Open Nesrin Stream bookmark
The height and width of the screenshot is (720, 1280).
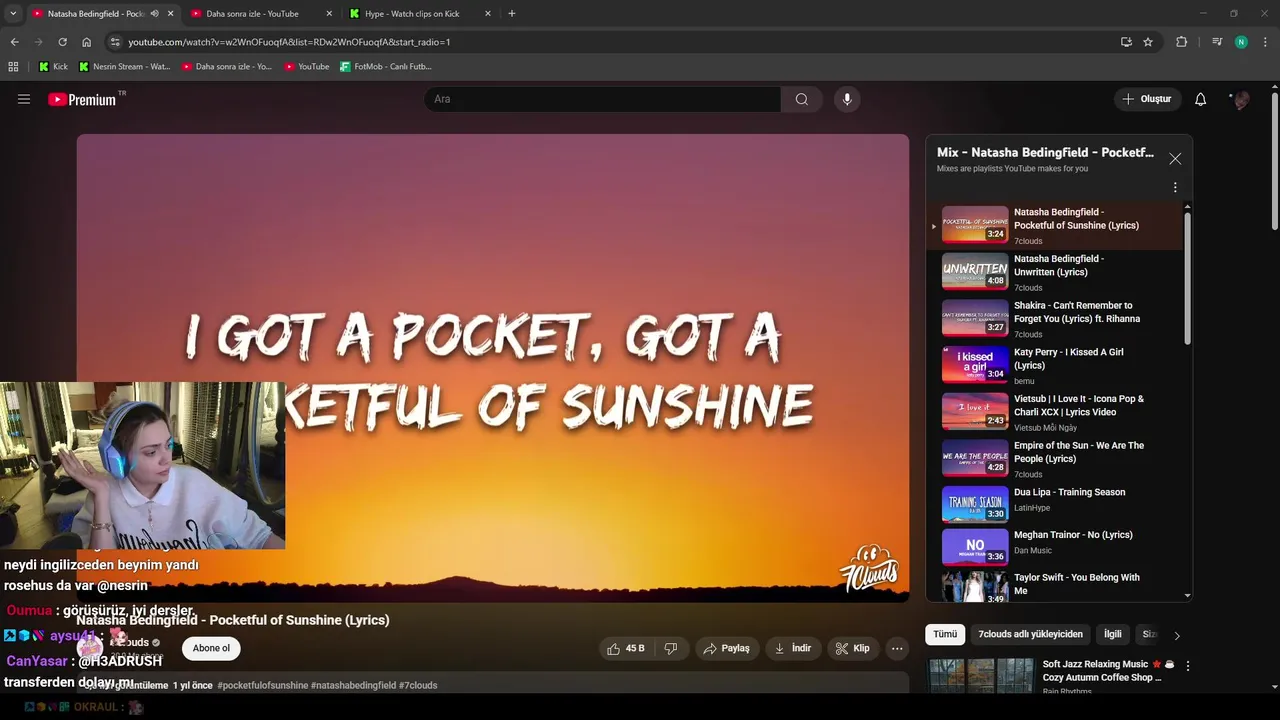click(x=124, y=67)
